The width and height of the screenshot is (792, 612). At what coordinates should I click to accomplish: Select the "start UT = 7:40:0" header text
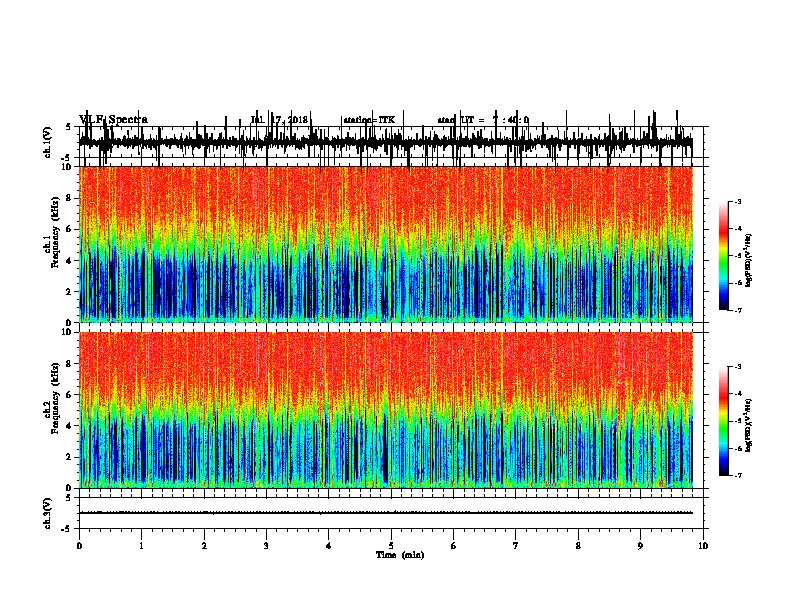483,120
